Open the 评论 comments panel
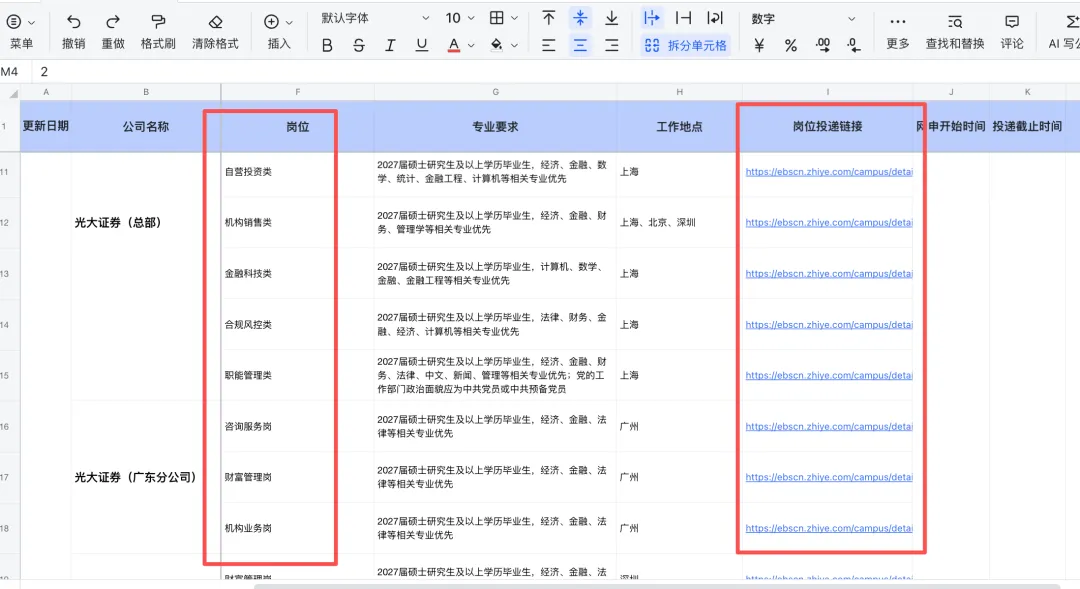The image size is (1080, 589). [x=1012, y=32]
